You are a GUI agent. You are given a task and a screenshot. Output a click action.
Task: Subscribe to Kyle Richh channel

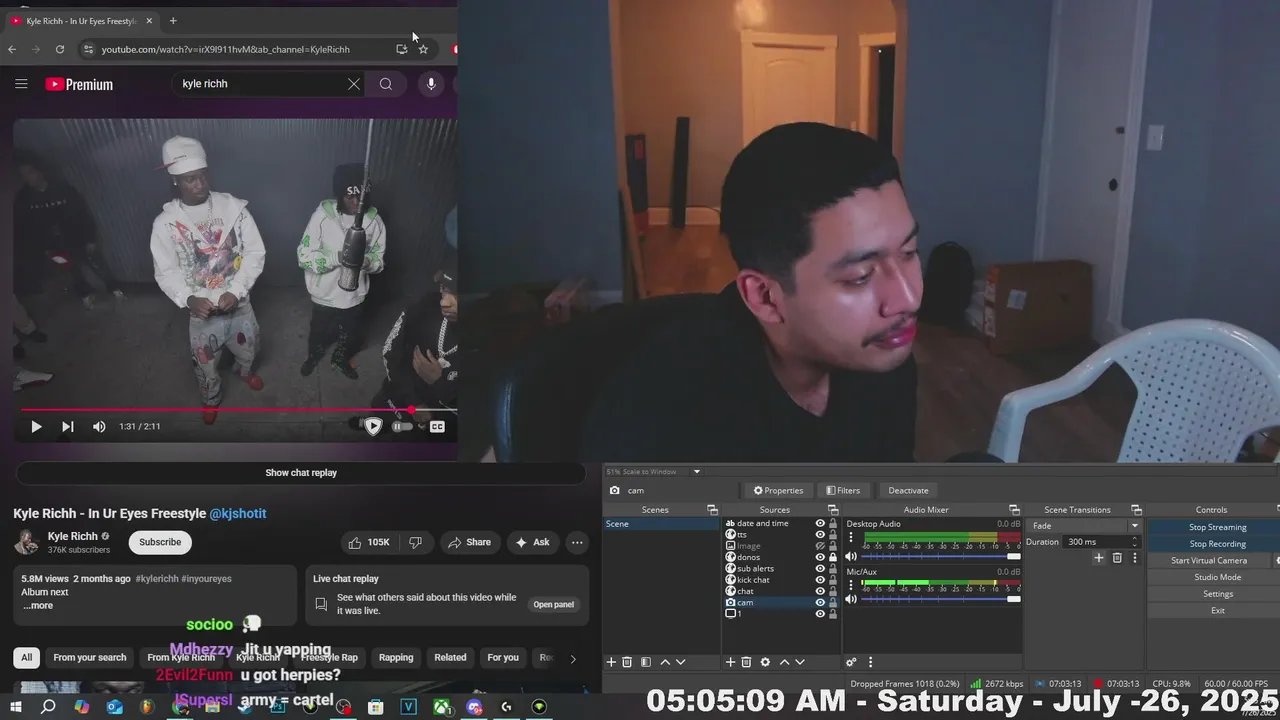point(160,542)
